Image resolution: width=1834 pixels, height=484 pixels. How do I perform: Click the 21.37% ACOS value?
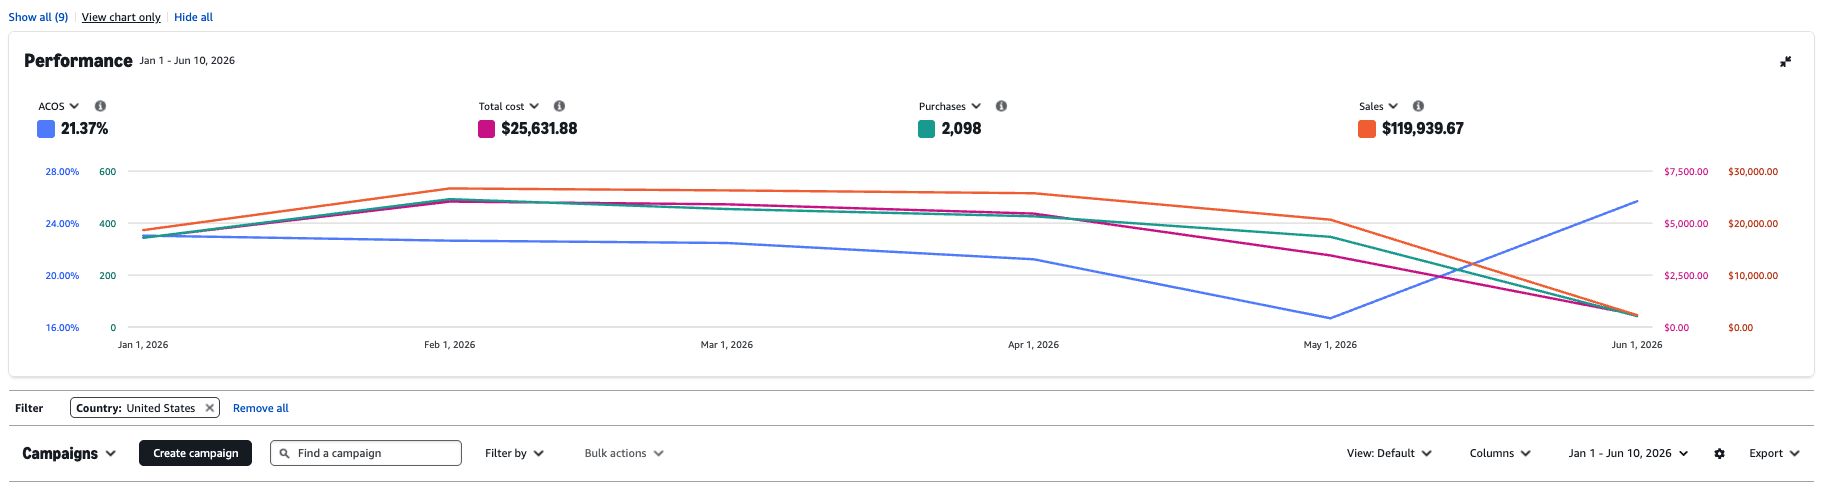(x=84, y=129)
